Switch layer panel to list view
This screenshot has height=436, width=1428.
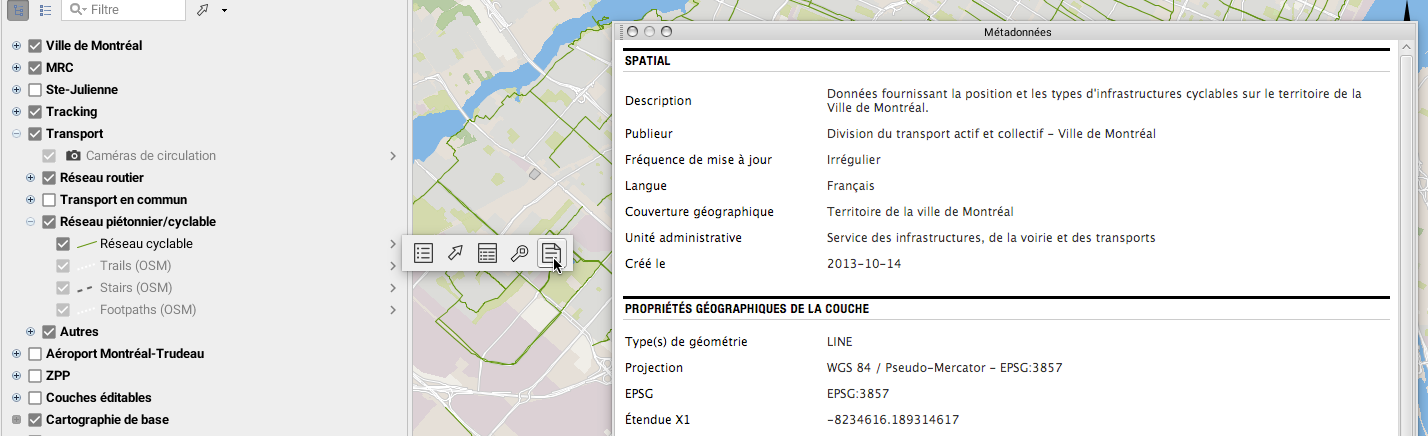pyautogui.click(x=45, y=10)
